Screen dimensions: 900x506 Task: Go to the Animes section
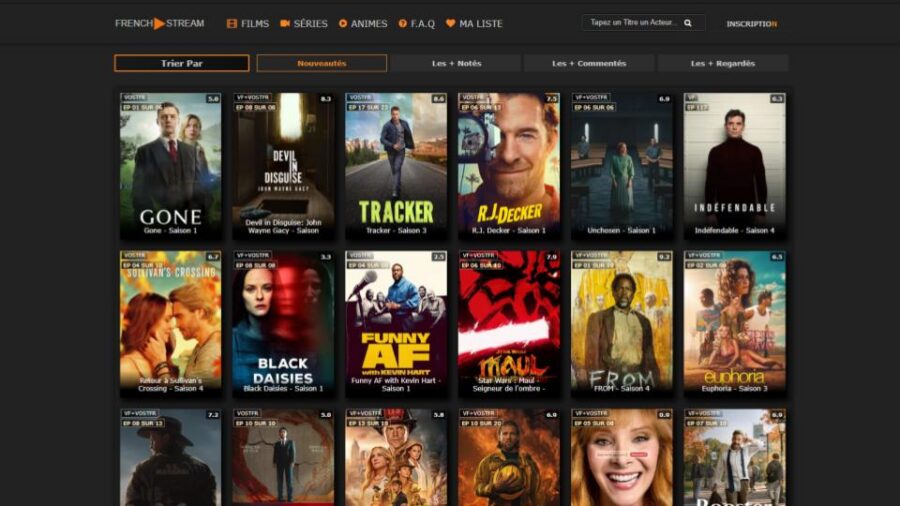tap(362, 23)
